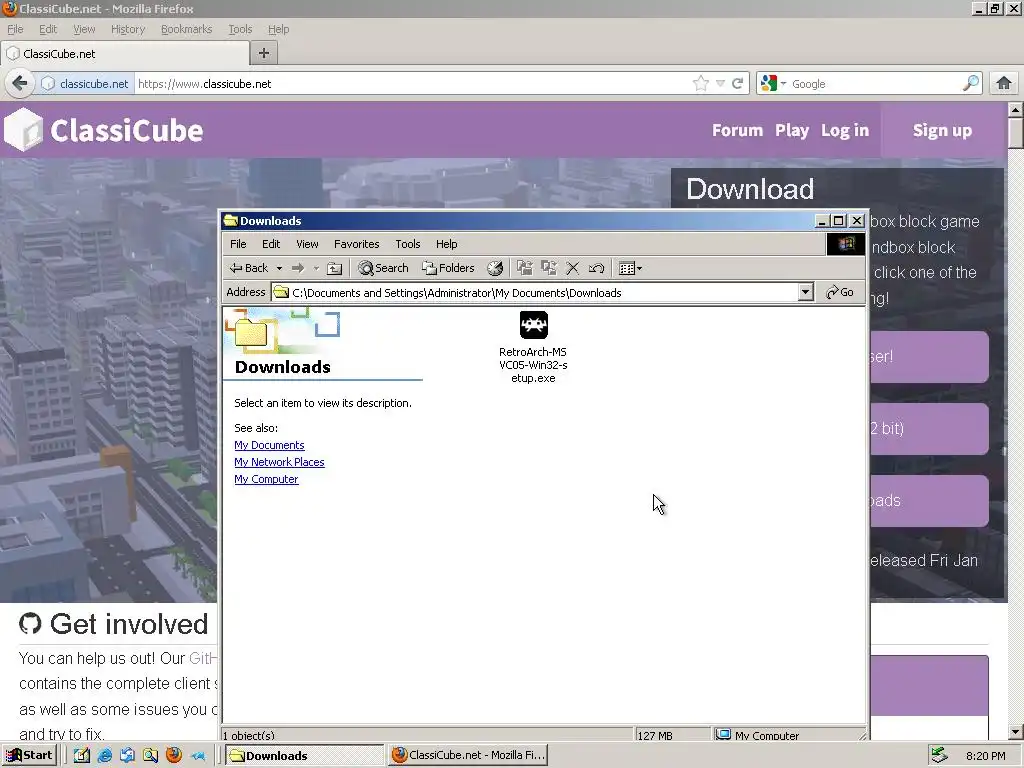Open the Forward history dropdown arrow in Explorer

[x=316, y=268]
